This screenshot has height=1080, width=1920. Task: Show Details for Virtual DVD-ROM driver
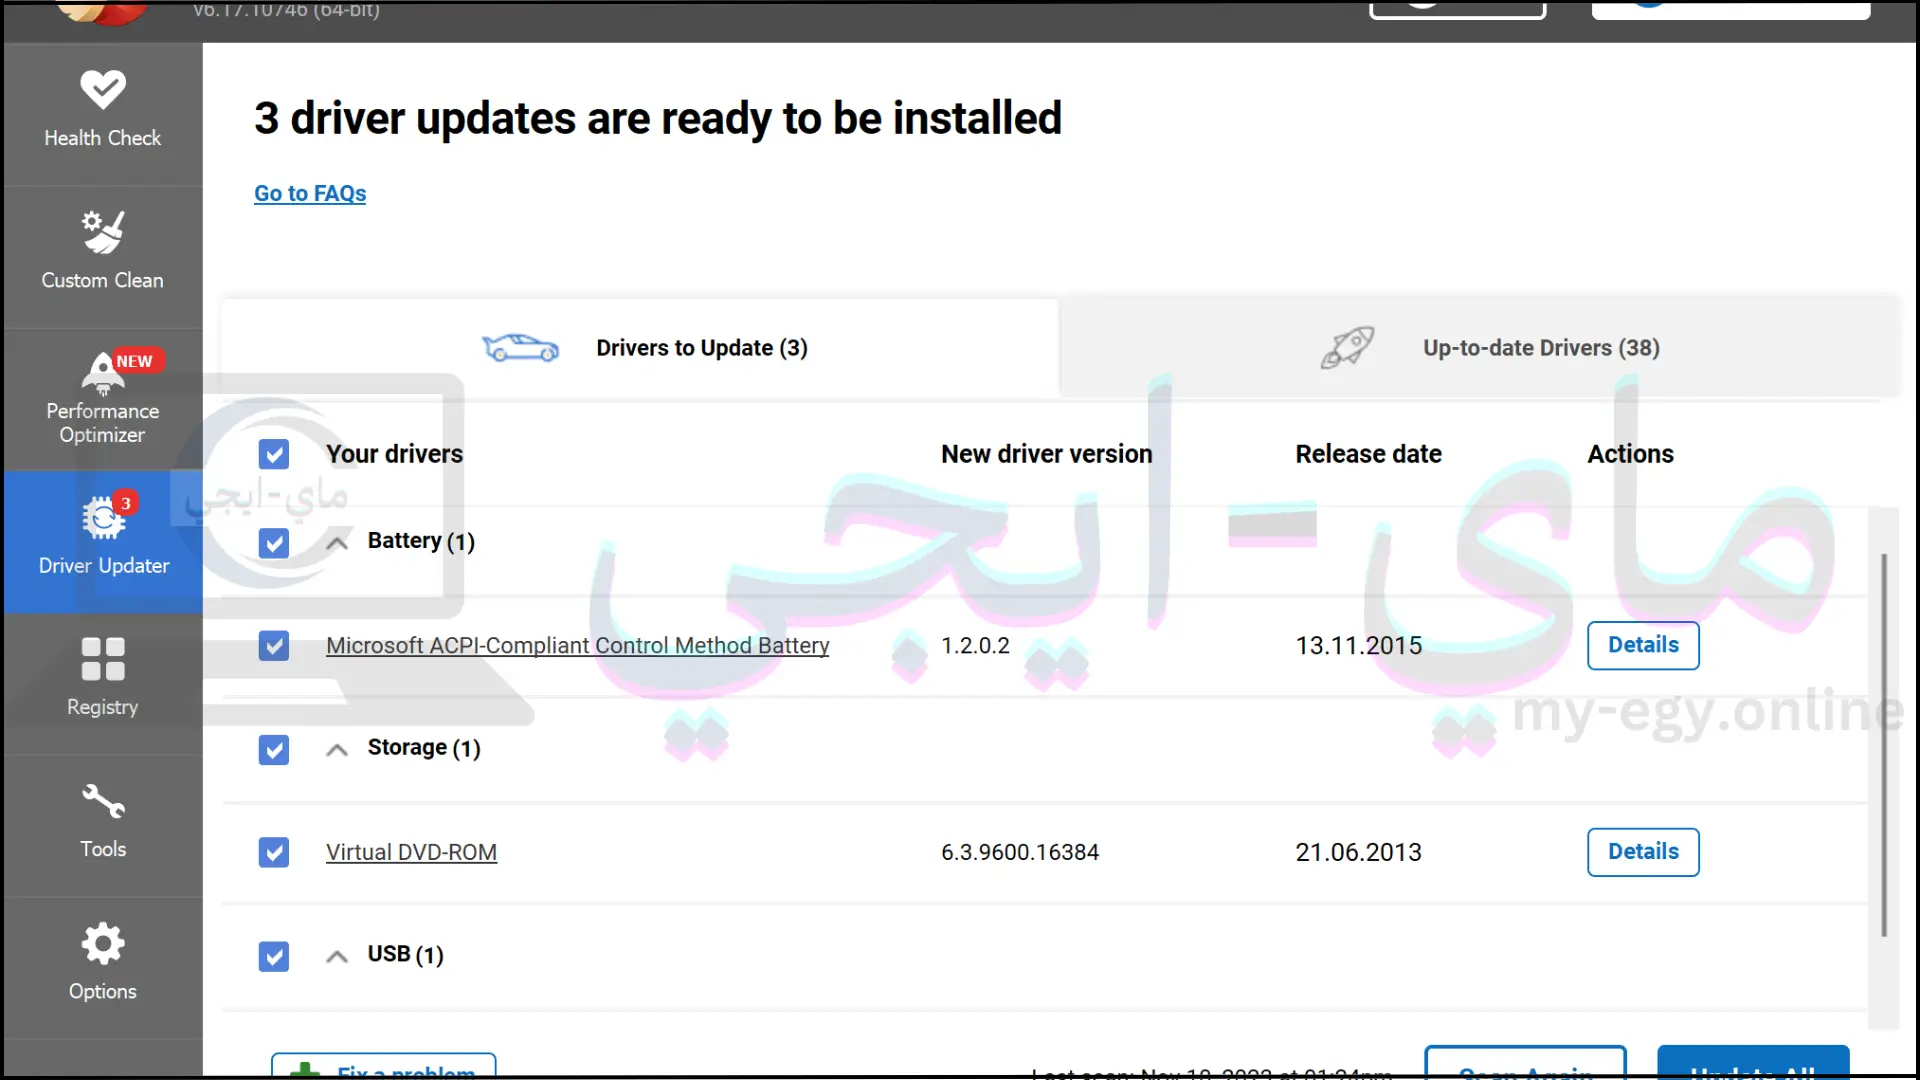pyautogui.click(x=1643, y=852)
